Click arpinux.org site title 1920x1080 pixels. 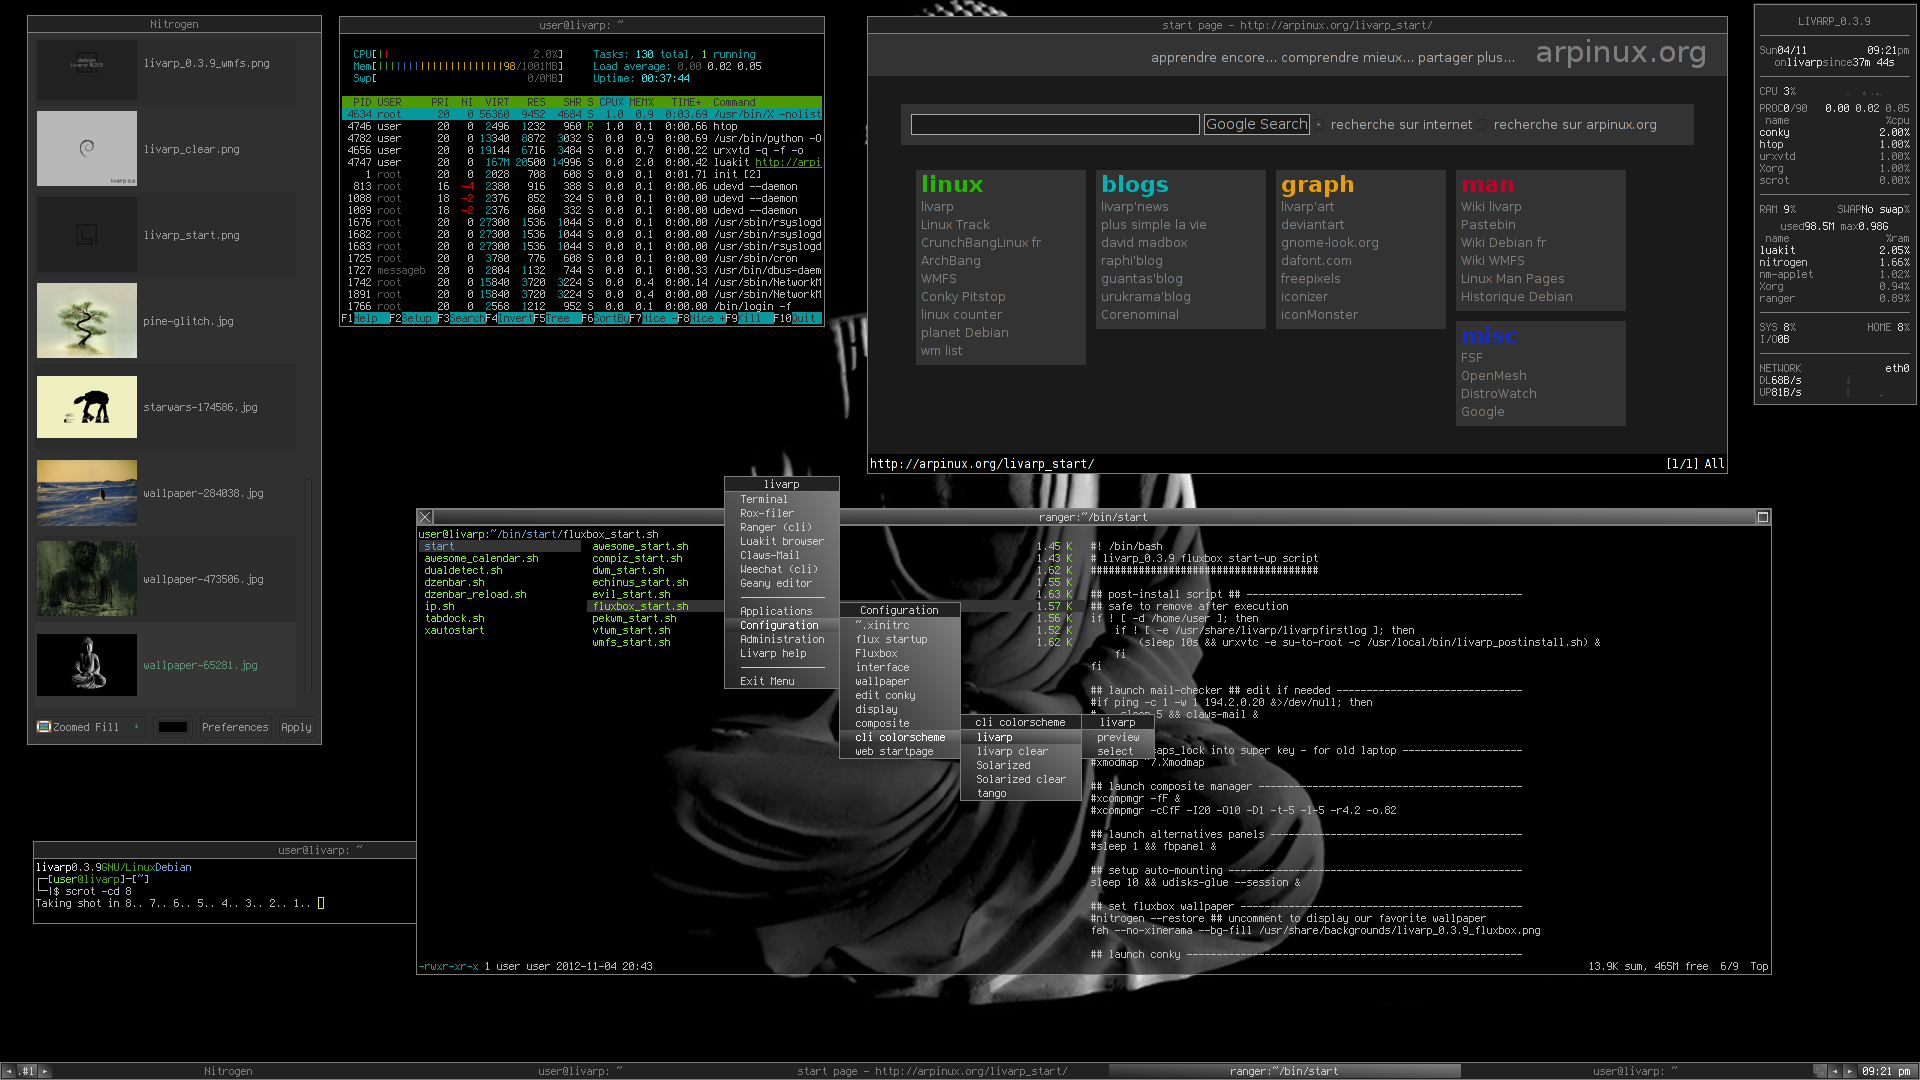(1620, 52)
